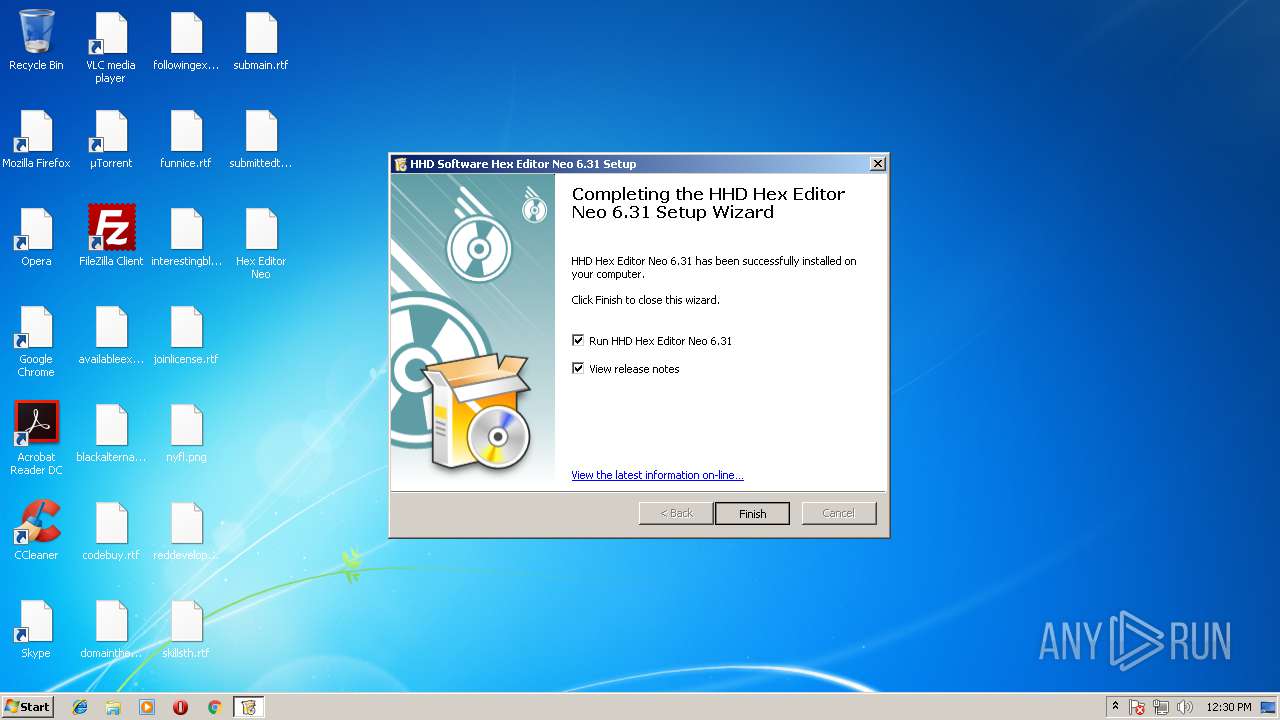Select the Google Chrome desktop shortcut
The height and width of the screenshot is (720, 1280).
(36, 341)
